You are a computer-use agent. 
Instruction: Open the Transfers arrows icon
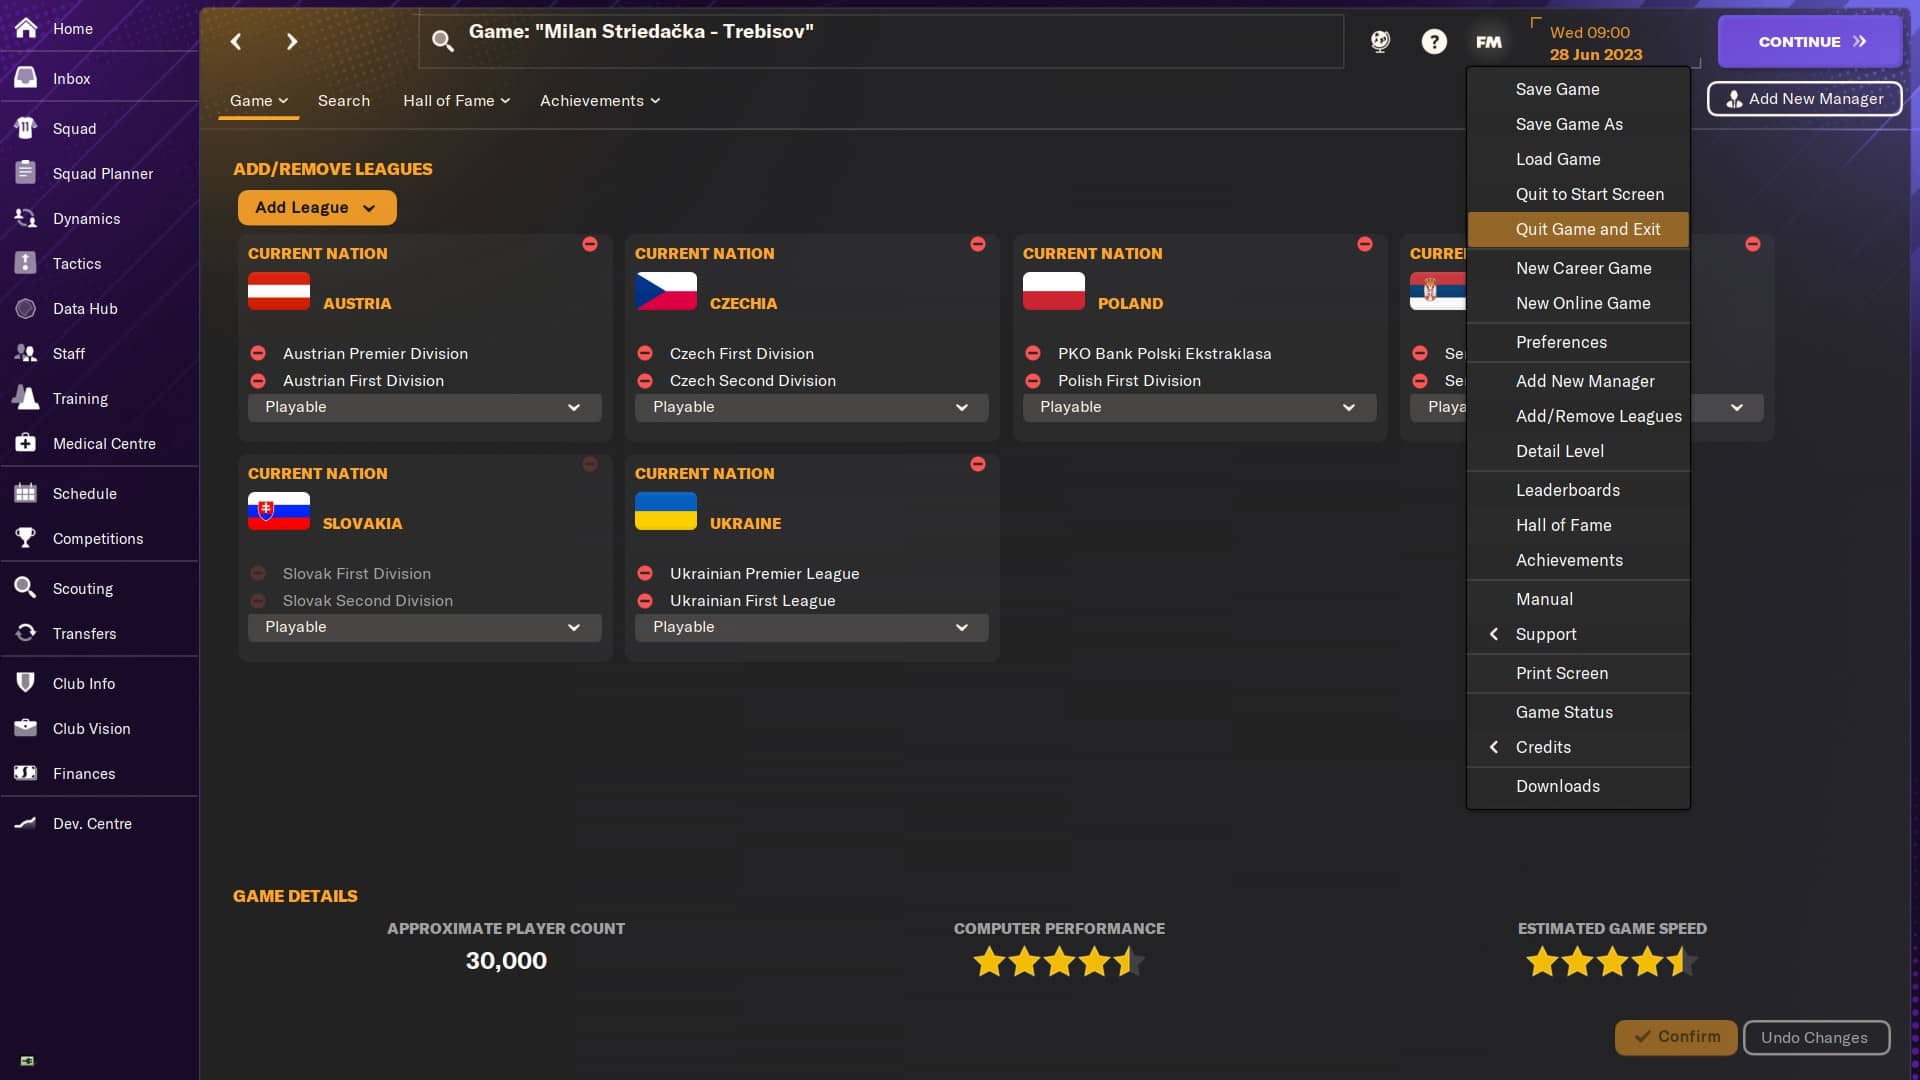tap(26, 633)
